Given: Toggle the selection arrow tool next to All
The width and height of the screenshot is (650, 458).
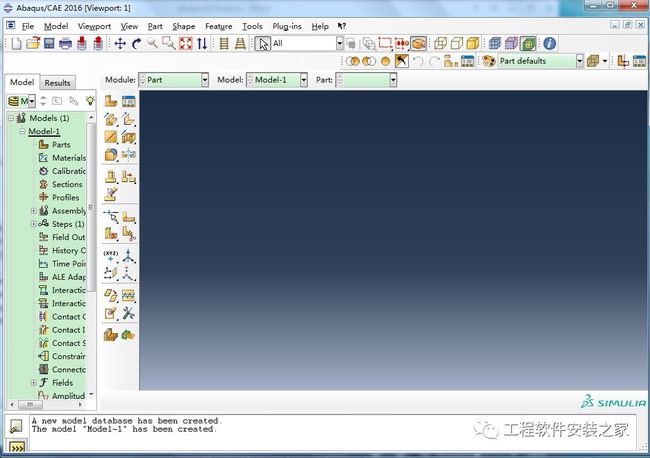Looking at the screenshot, I should point(263,43).
